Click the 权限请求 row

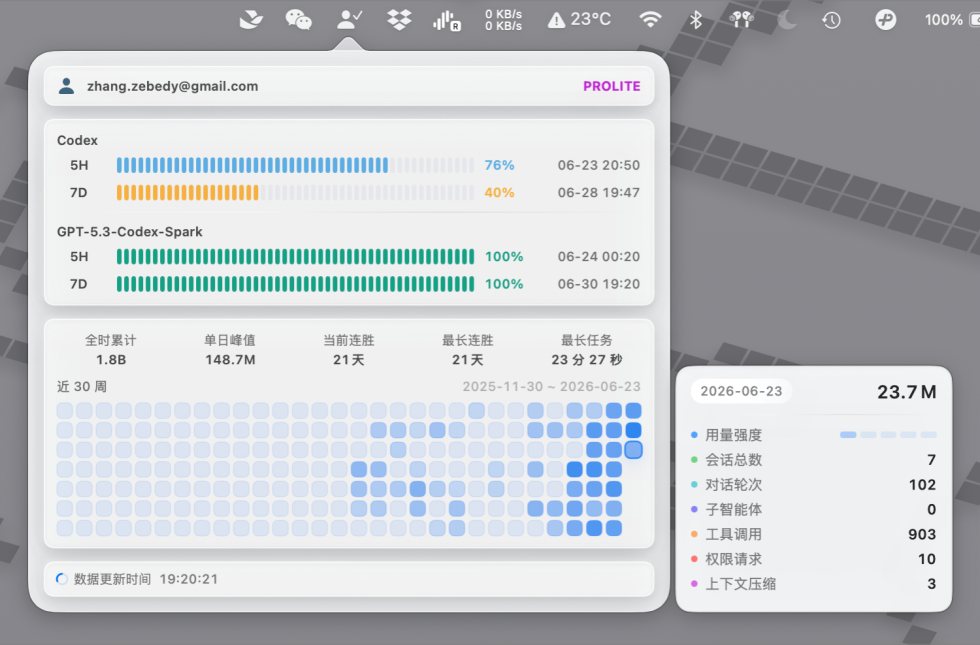pyautogui.click(x=813, y=559)
